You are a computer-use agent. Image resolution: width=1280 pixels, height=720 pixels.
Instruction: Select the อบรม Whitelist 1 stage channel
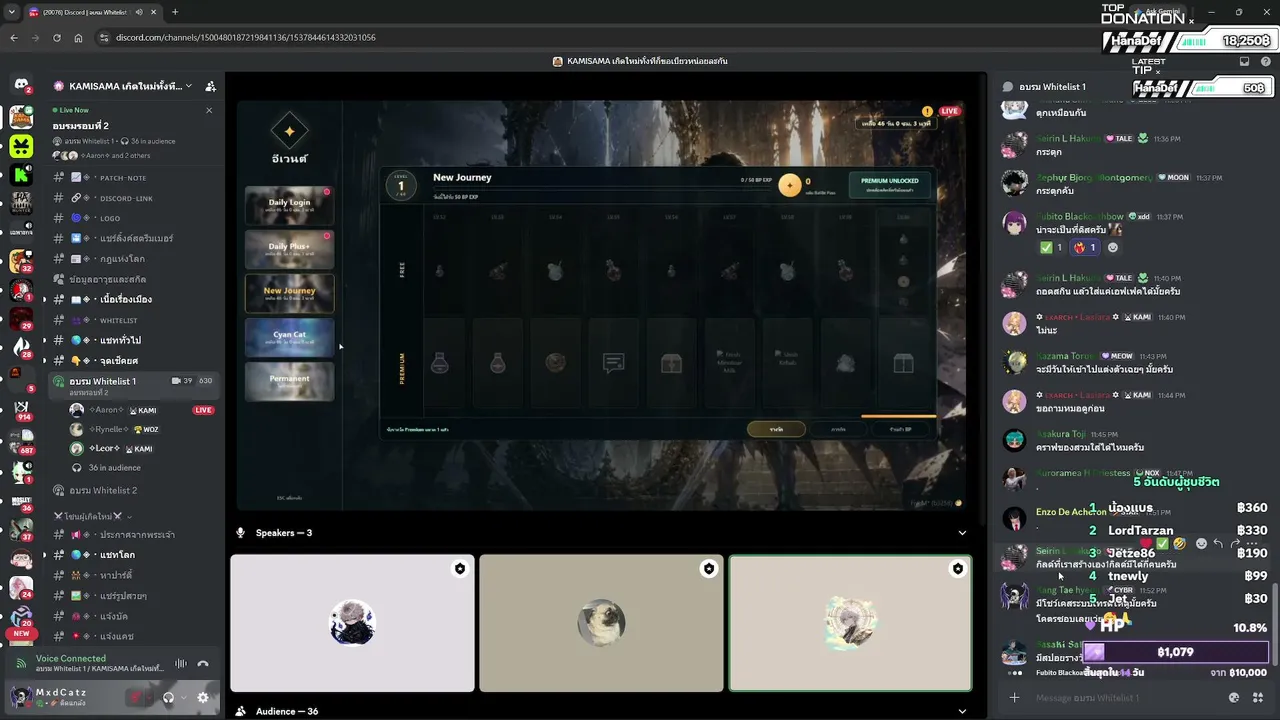pos(135,385)
